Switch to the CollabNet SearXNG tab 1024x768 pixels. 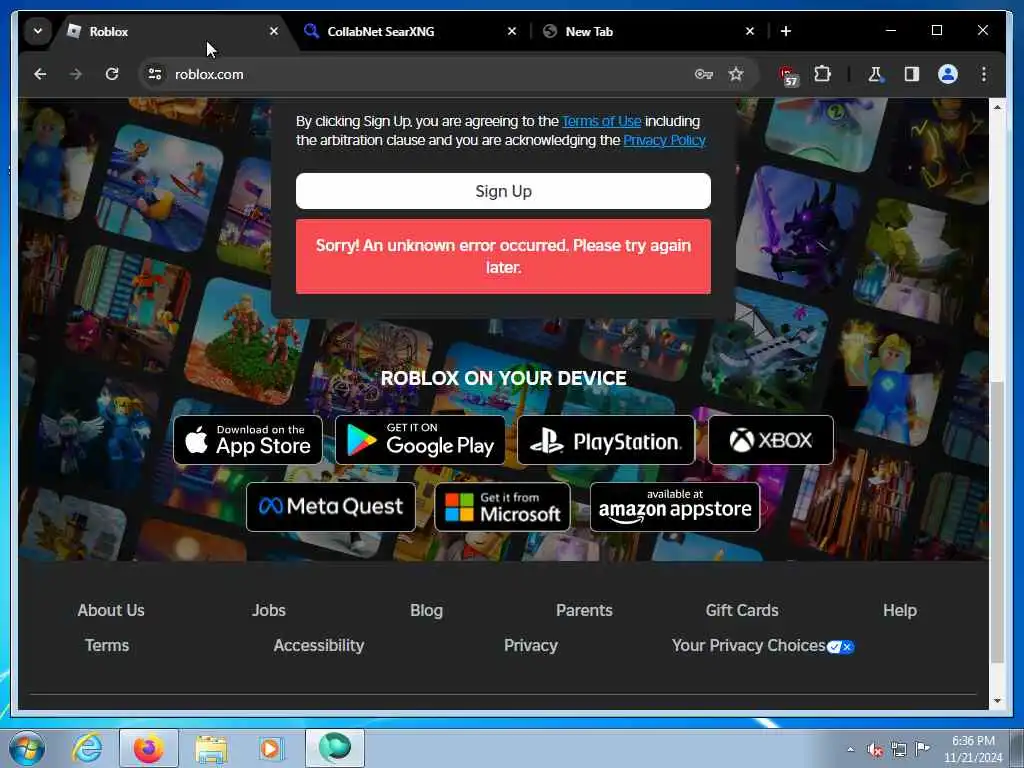coord(410,31)
